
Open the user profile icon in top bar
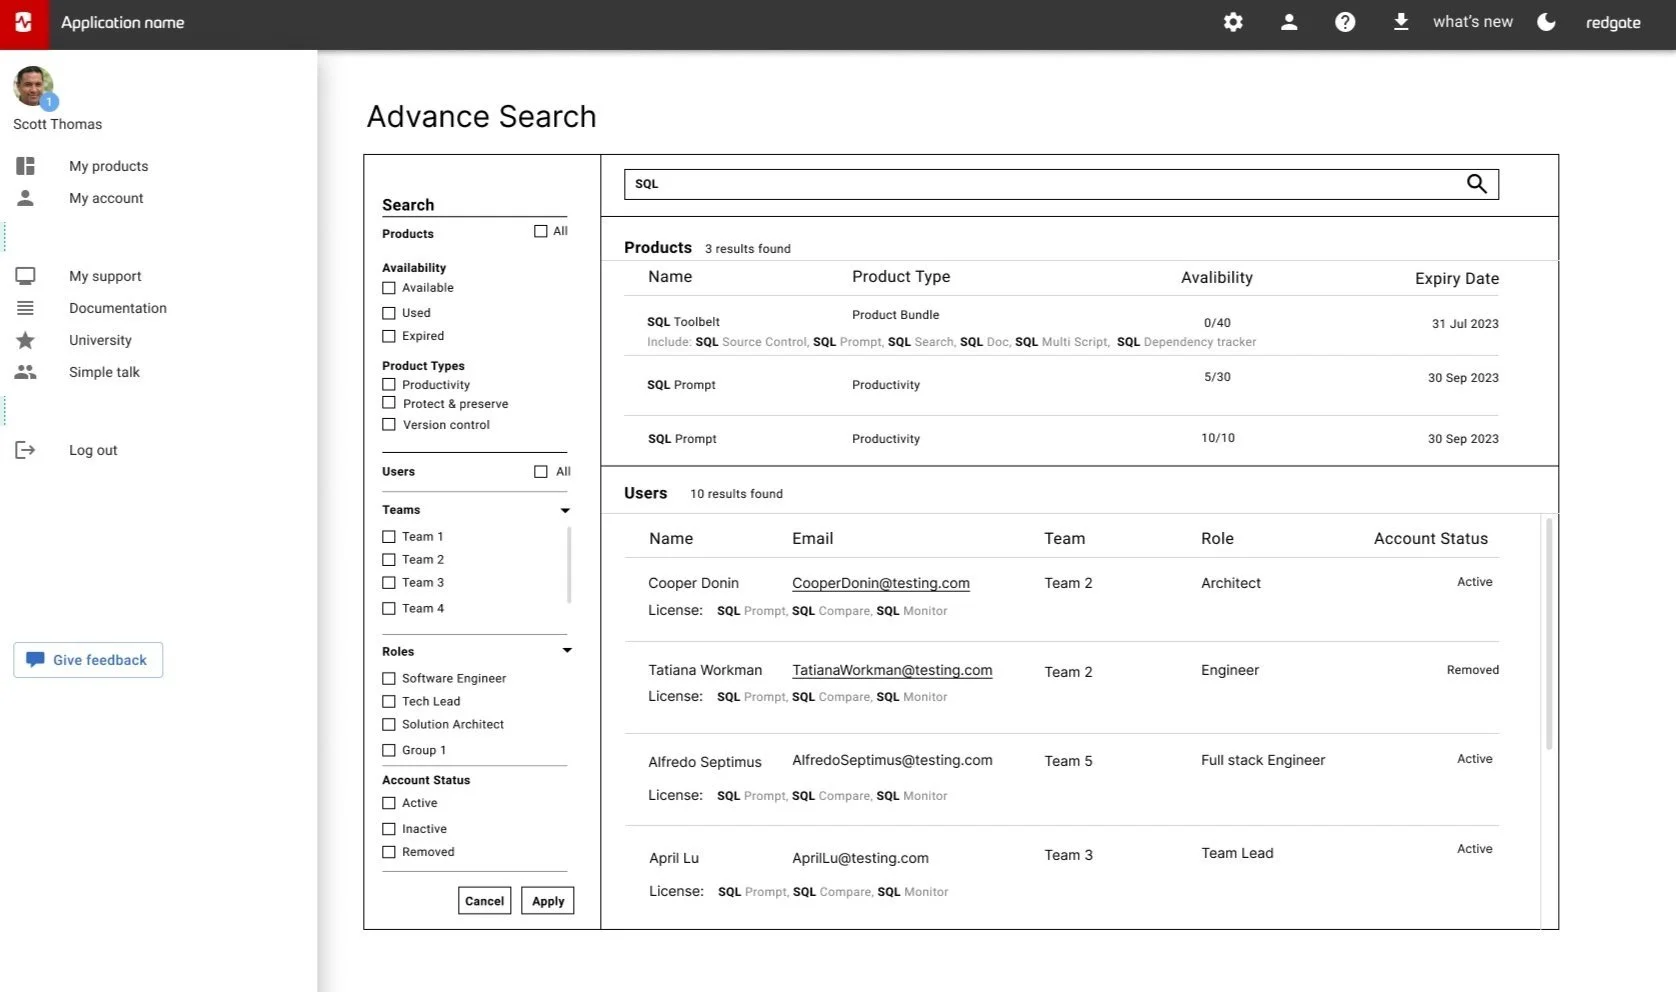click(x=1289, y=22)
